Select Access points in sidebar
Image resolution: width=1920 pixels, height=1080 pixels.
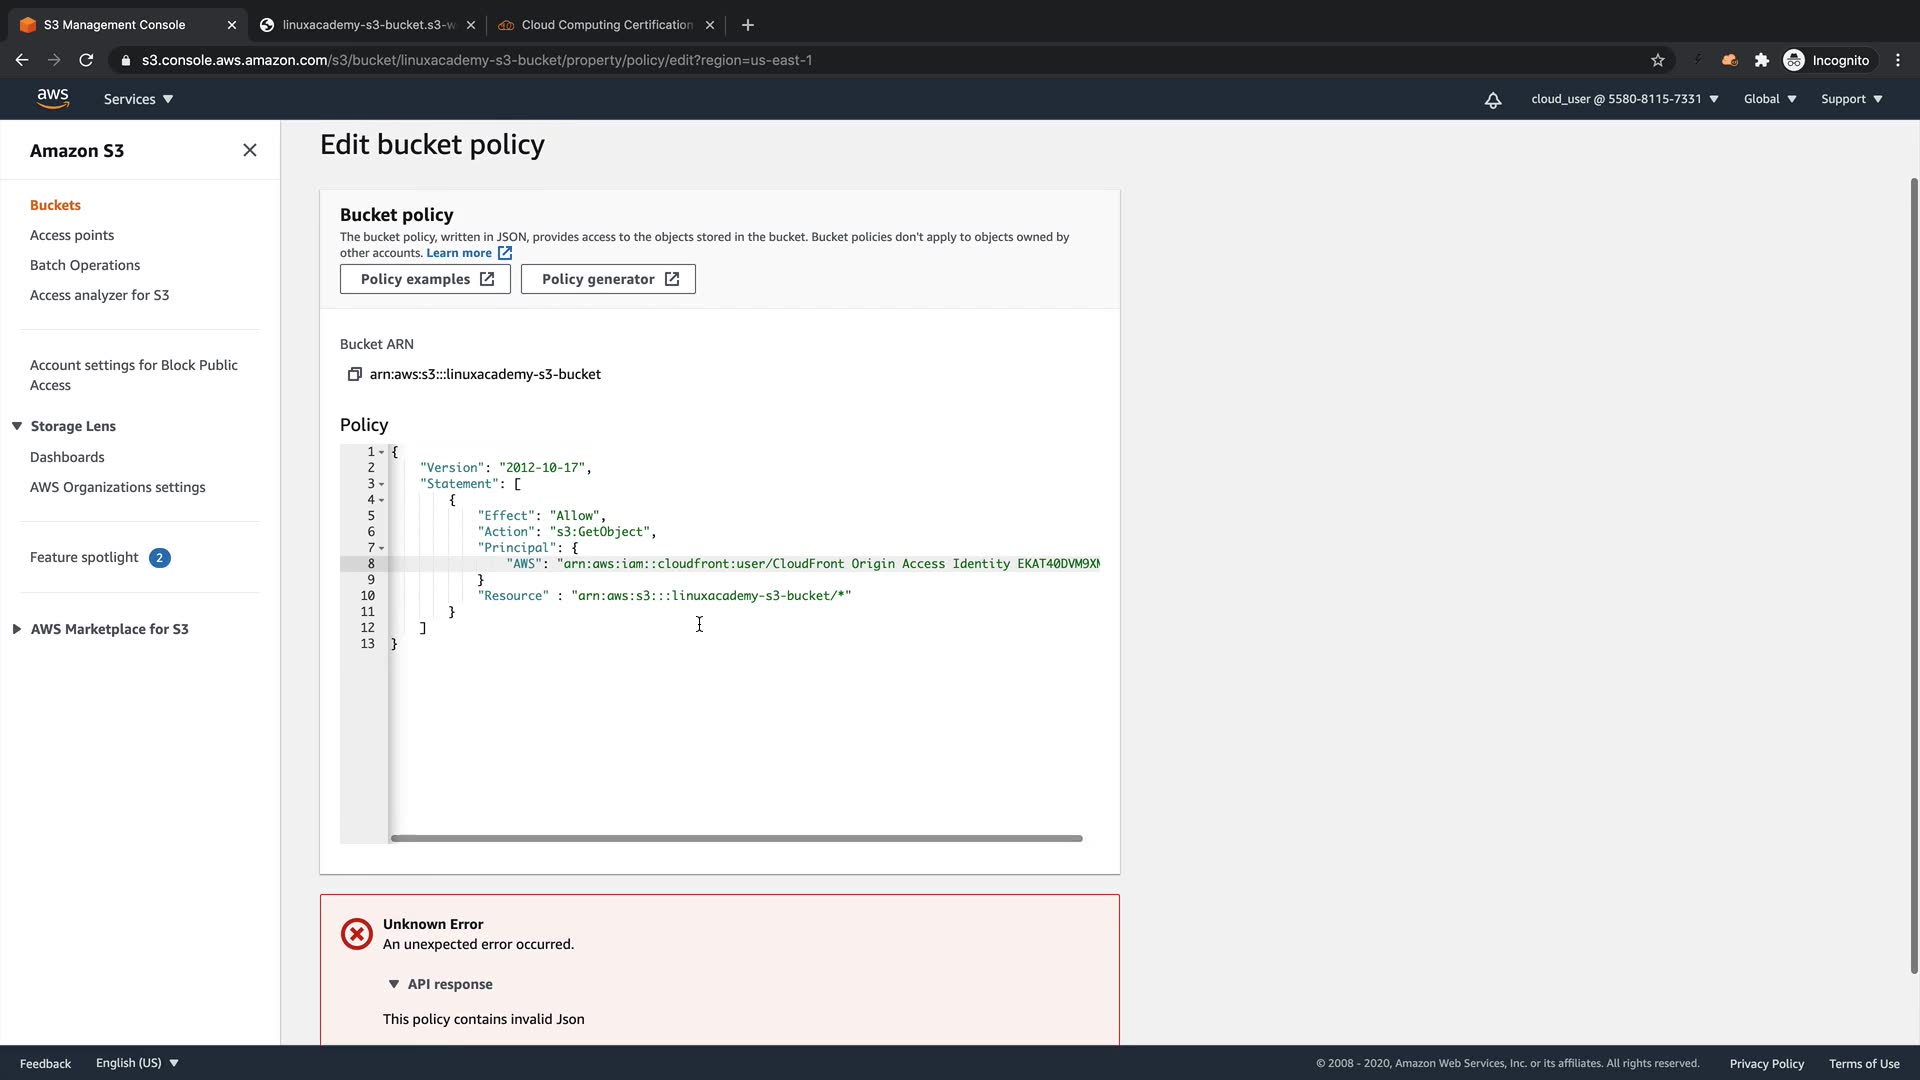tap(72, 235)
